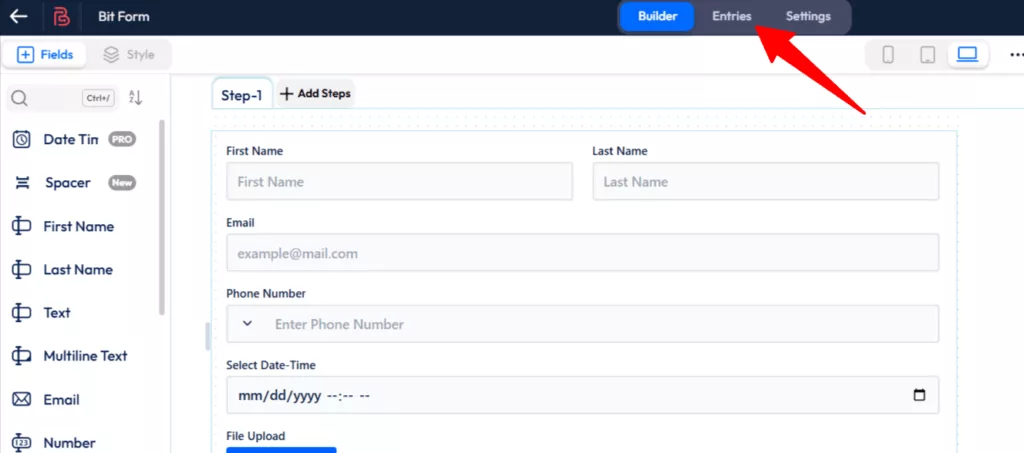Viewport: 1024px width, 453px height.
Task: Select mobile device preview icon
Action: (x=887, y=55)
